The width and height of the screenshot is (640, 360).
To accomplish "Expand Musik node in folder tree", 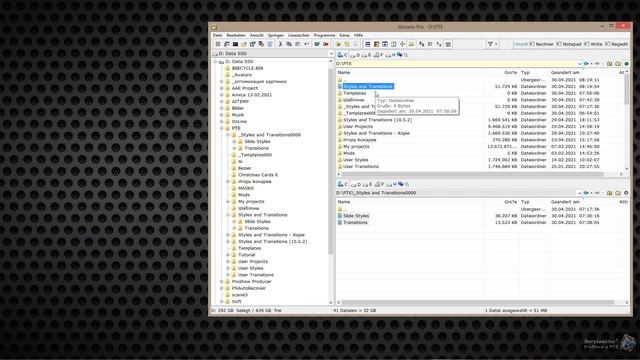I will (x=222, y=115).
